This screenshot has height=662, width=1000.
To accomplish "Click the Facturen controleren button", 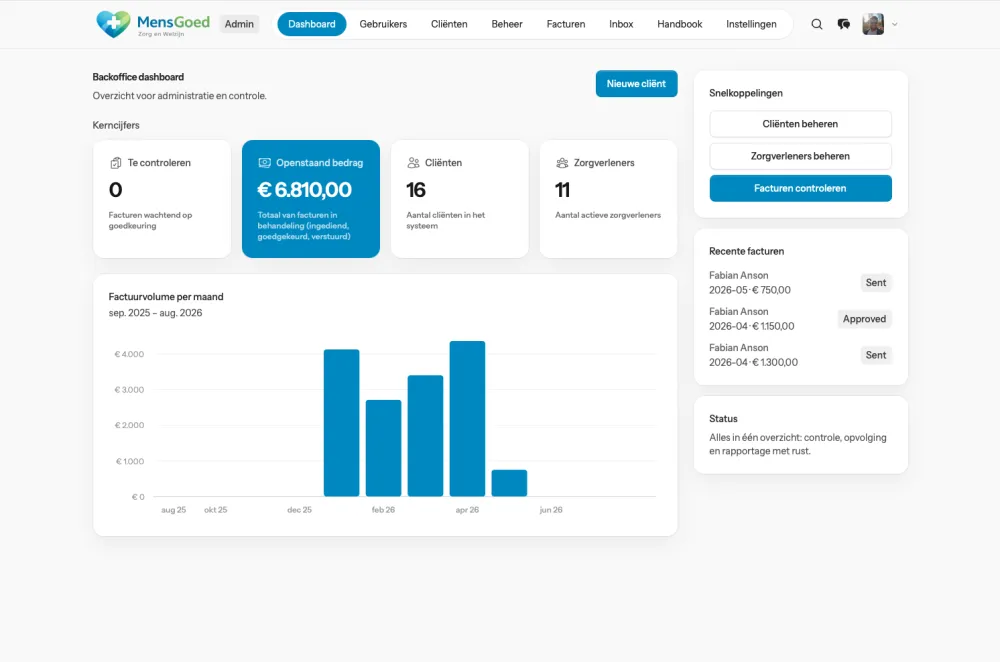I will click(x=800, y=188).
